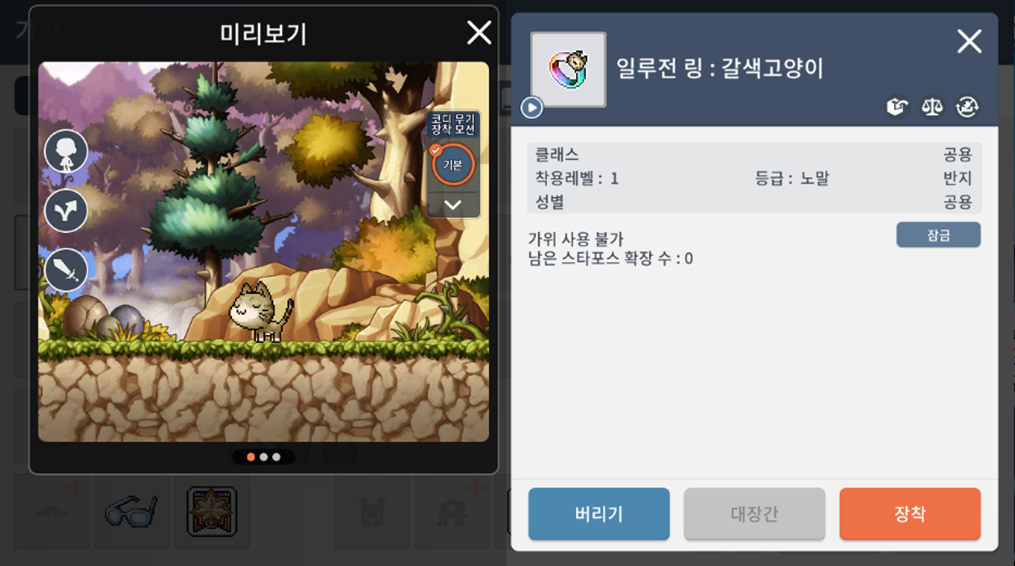Viewport: 1015px width, 566px height.
Task: Click the sword weapon preview icon
Action: (66, 269)
